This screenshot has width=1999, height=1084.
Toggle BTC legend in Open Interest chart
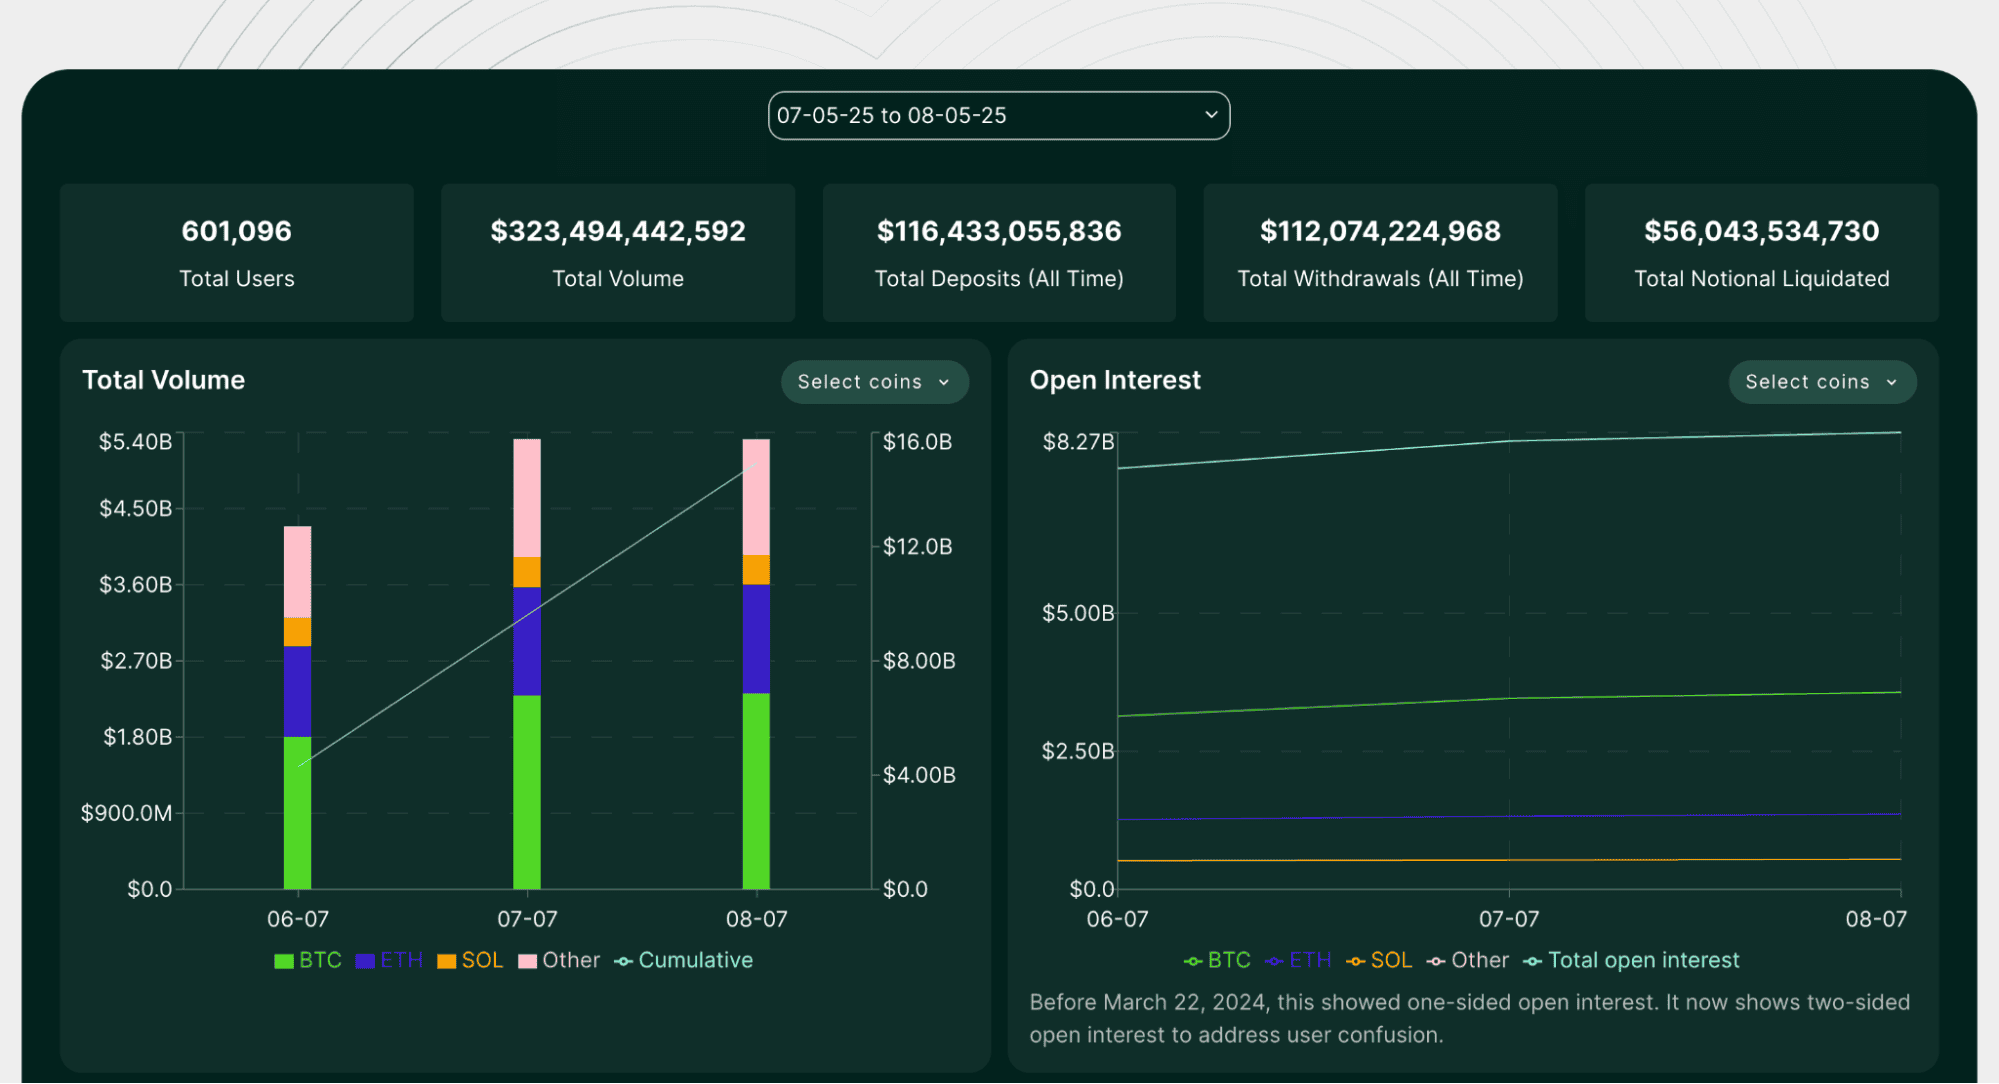tap(1217, 960)
